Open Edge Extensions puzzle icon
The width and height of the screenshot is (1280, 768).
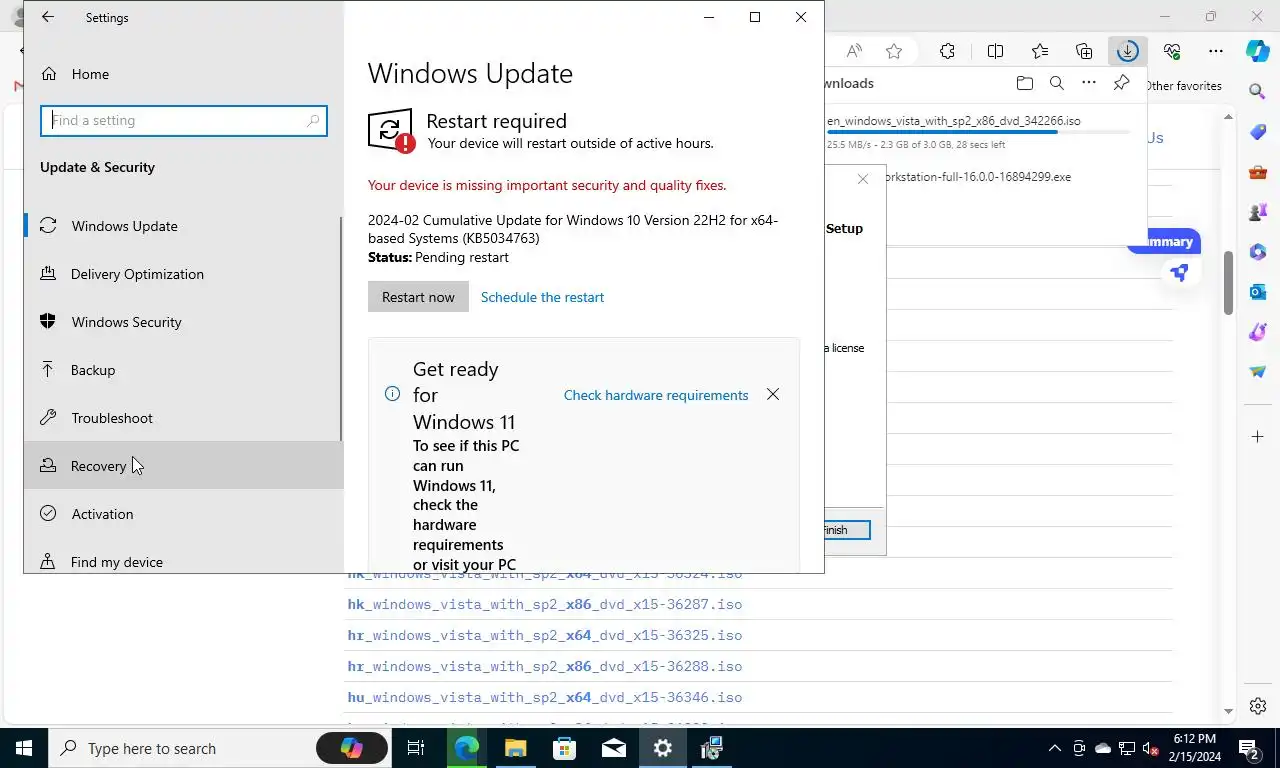947,51
